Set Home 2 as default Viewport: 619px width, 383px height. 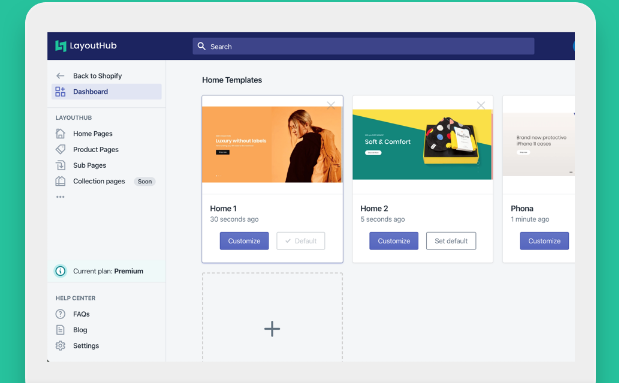[x=451, y=241]
